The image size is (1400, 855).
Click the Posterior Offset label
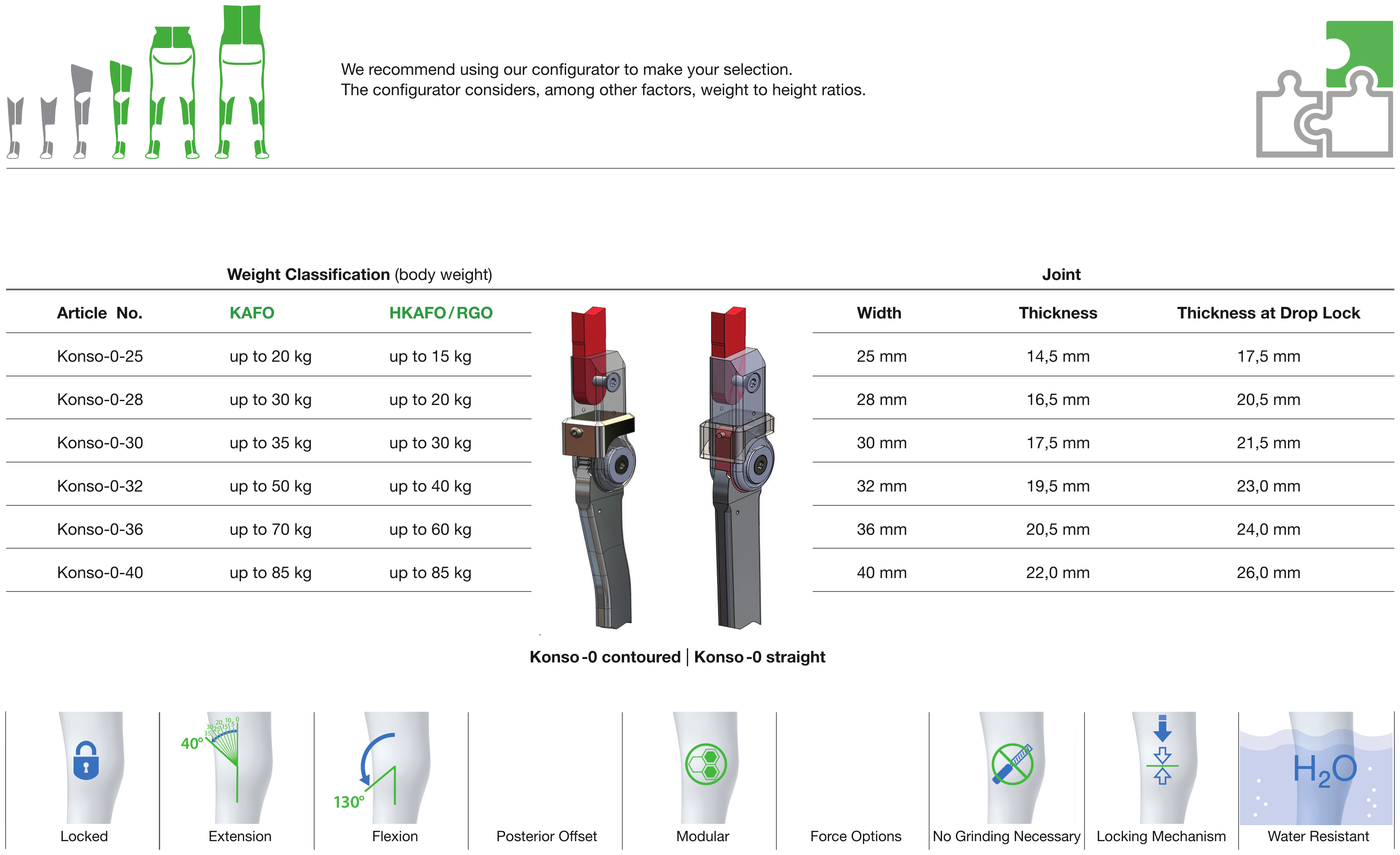pos(546,836)
